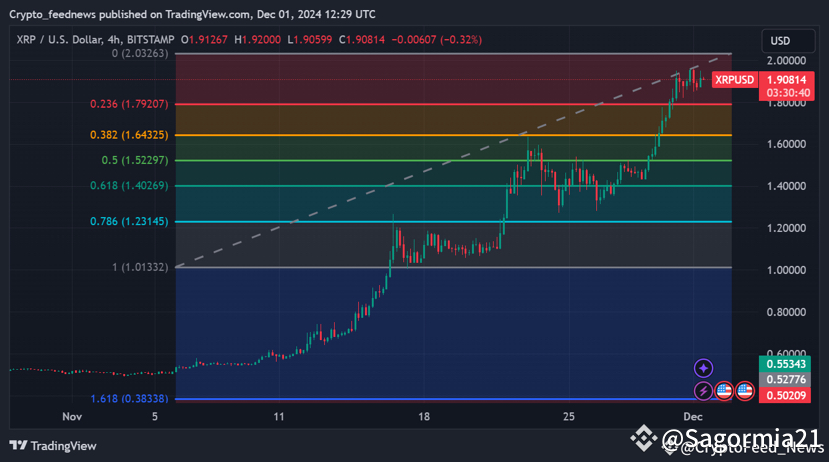This screenshot has height=462, width=829.
Task: Click the 0.55343 green price label
Action: tap(785, 364)
